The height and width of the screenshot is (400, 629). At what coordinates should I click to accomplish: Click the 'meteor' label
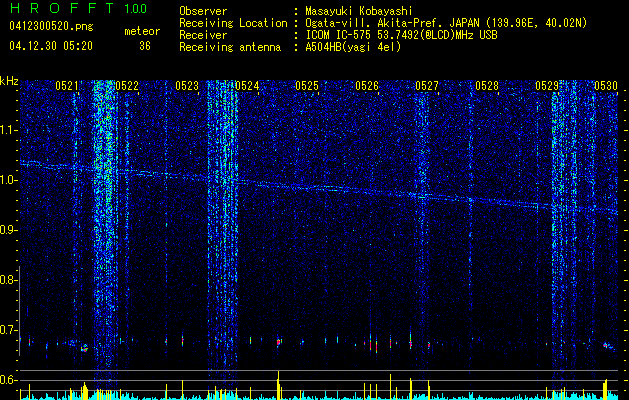[x=142, y=31]
